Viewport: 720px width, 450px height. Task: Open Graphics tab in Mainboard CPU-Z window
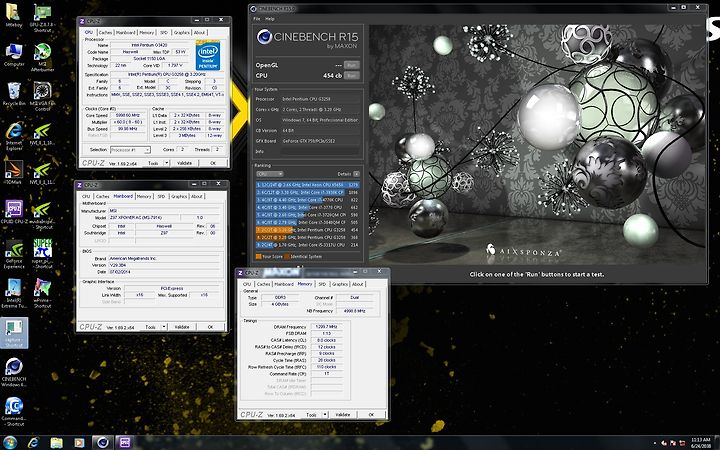179,197
